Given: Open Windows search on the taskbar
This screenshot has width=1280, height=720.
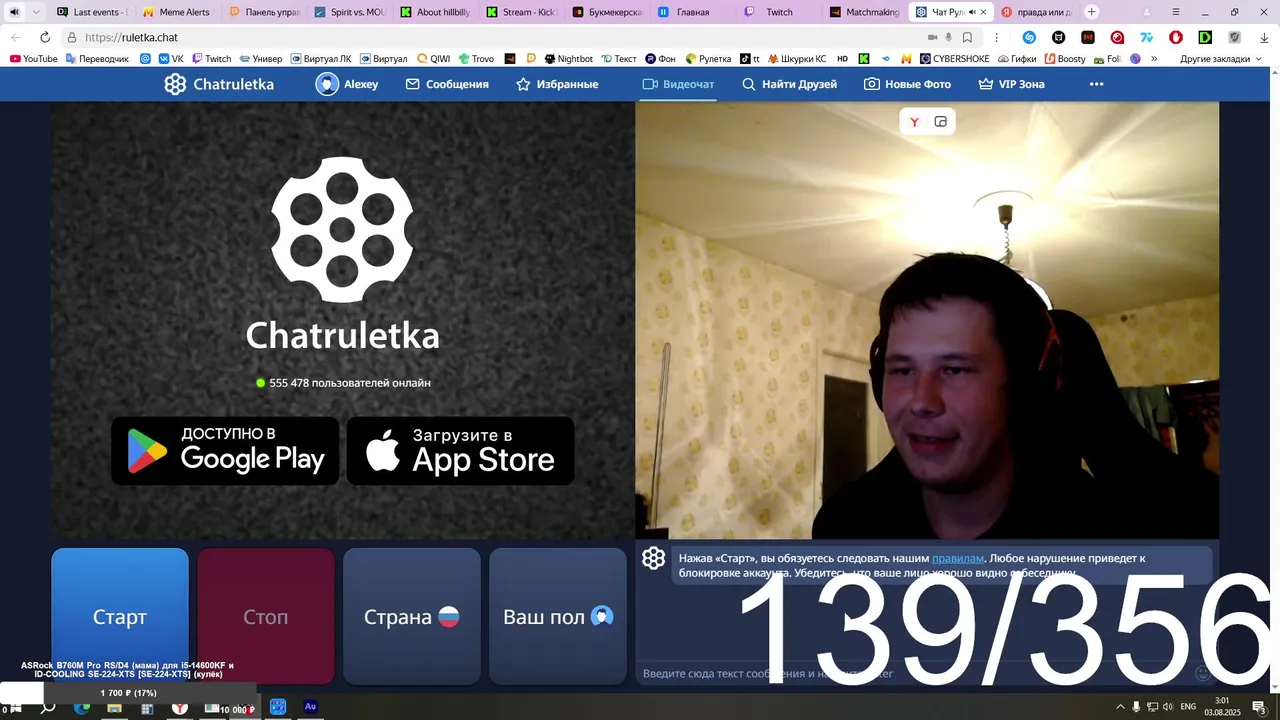Looking at the screenshot, I should (48, 707).
